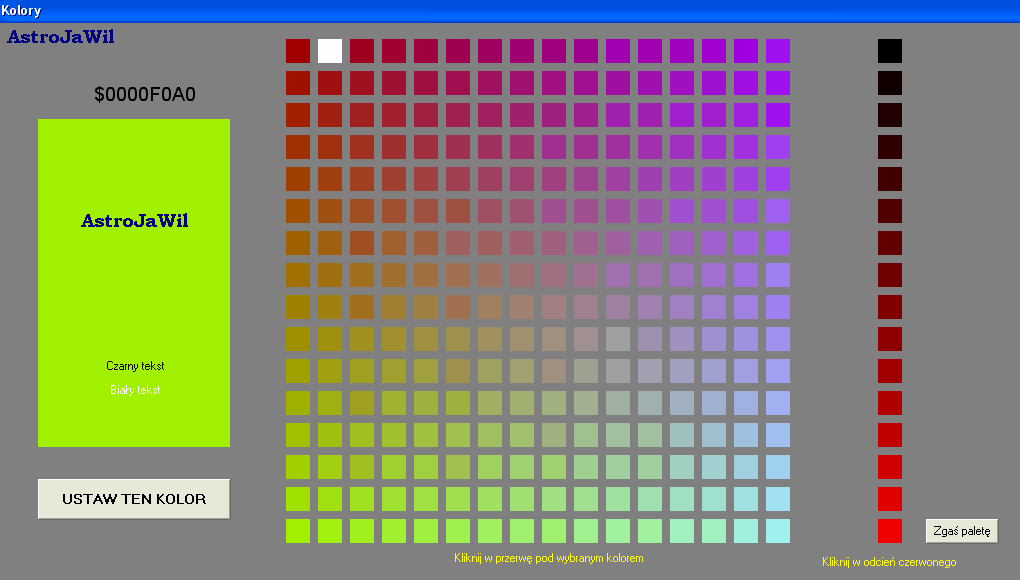
Task: Pick the white swatch in the grid's top row
Action: pyautogui.click(x=330, y=51)
